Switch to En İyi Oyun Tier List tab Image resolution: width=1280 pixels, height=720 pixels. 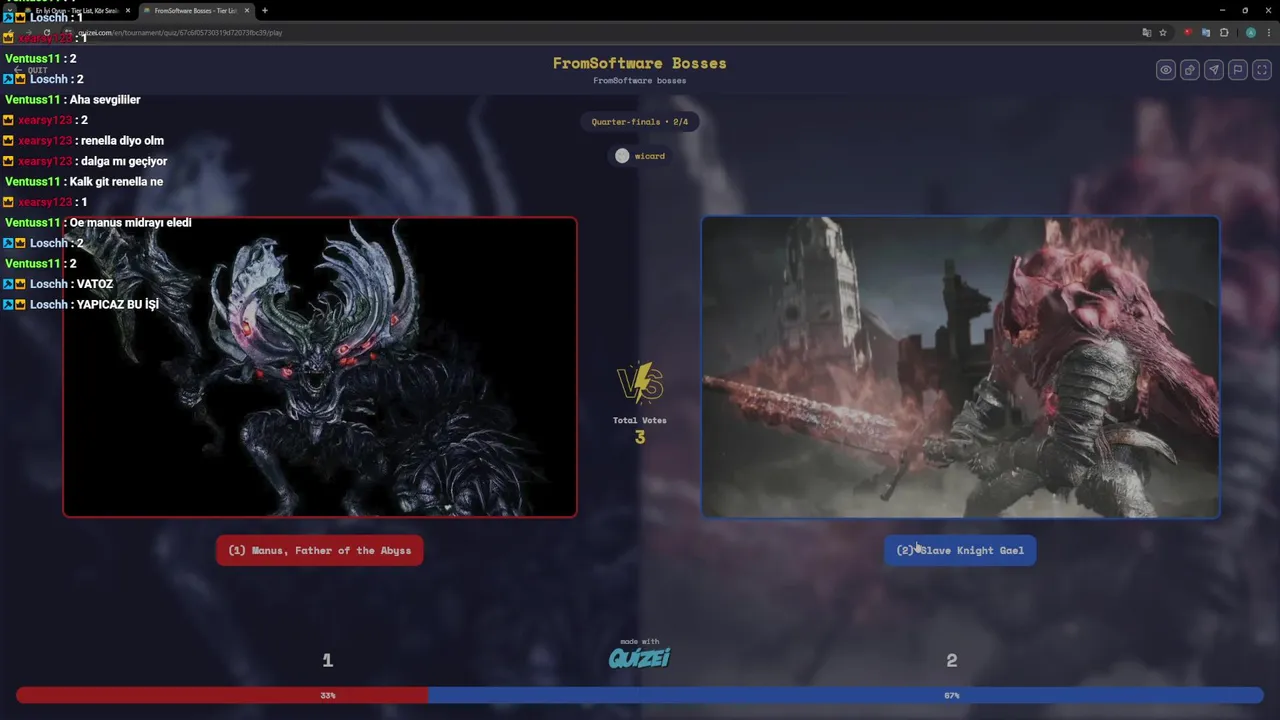pos(75,11)
